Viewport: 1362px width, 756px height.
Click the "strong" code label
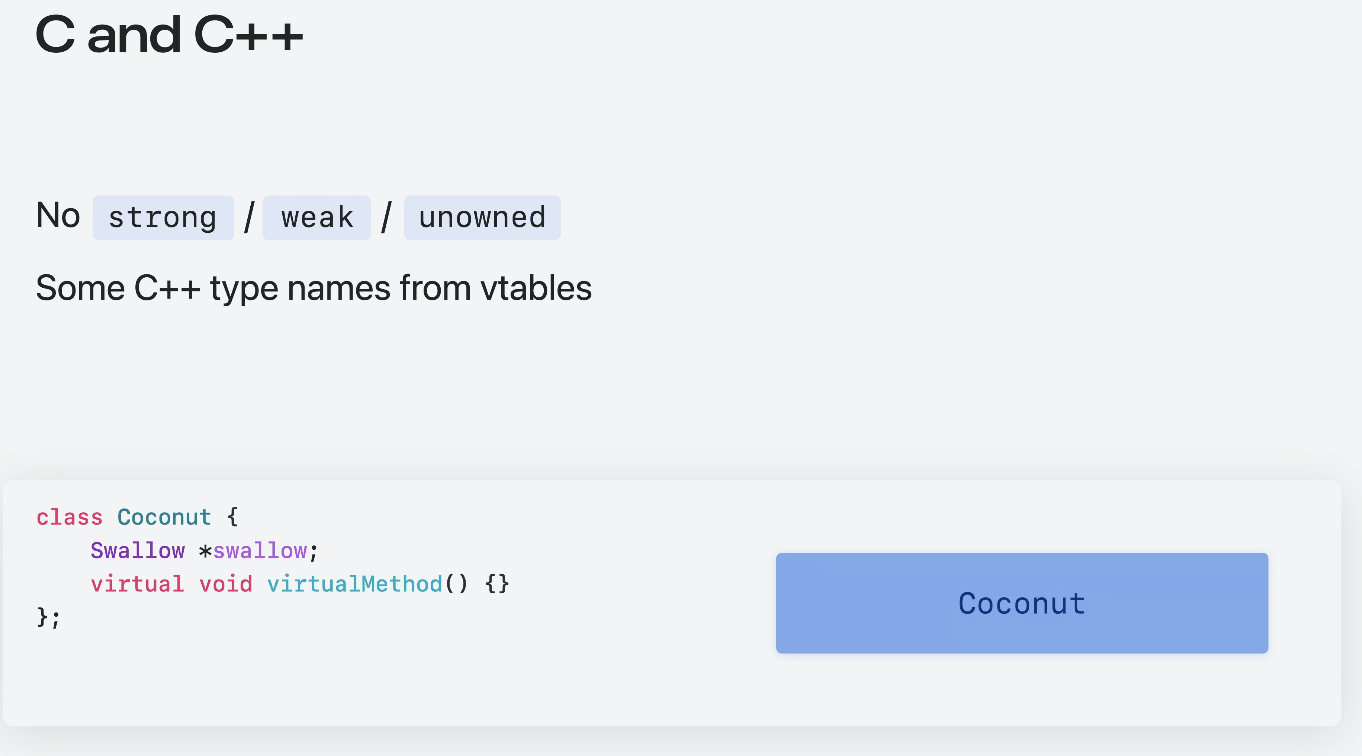tap(162, 218)
